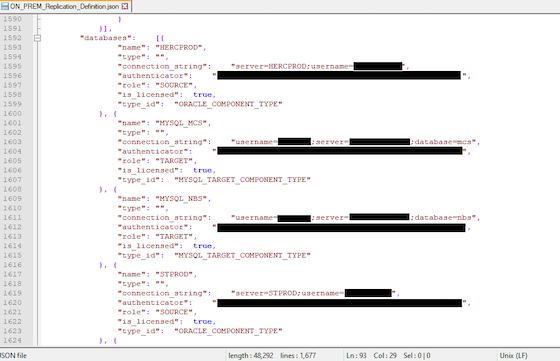
Task: Click the "HERCPROD" name value
Action: coord(179,47)
